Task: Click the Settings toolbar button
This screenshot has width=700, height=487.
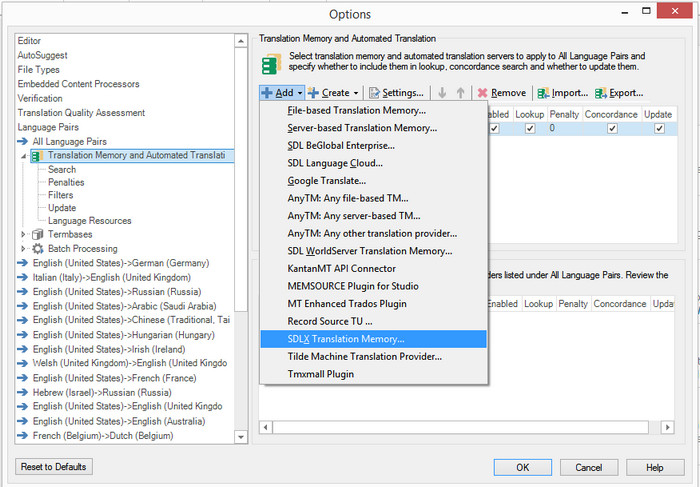Action: pos(396,93)
